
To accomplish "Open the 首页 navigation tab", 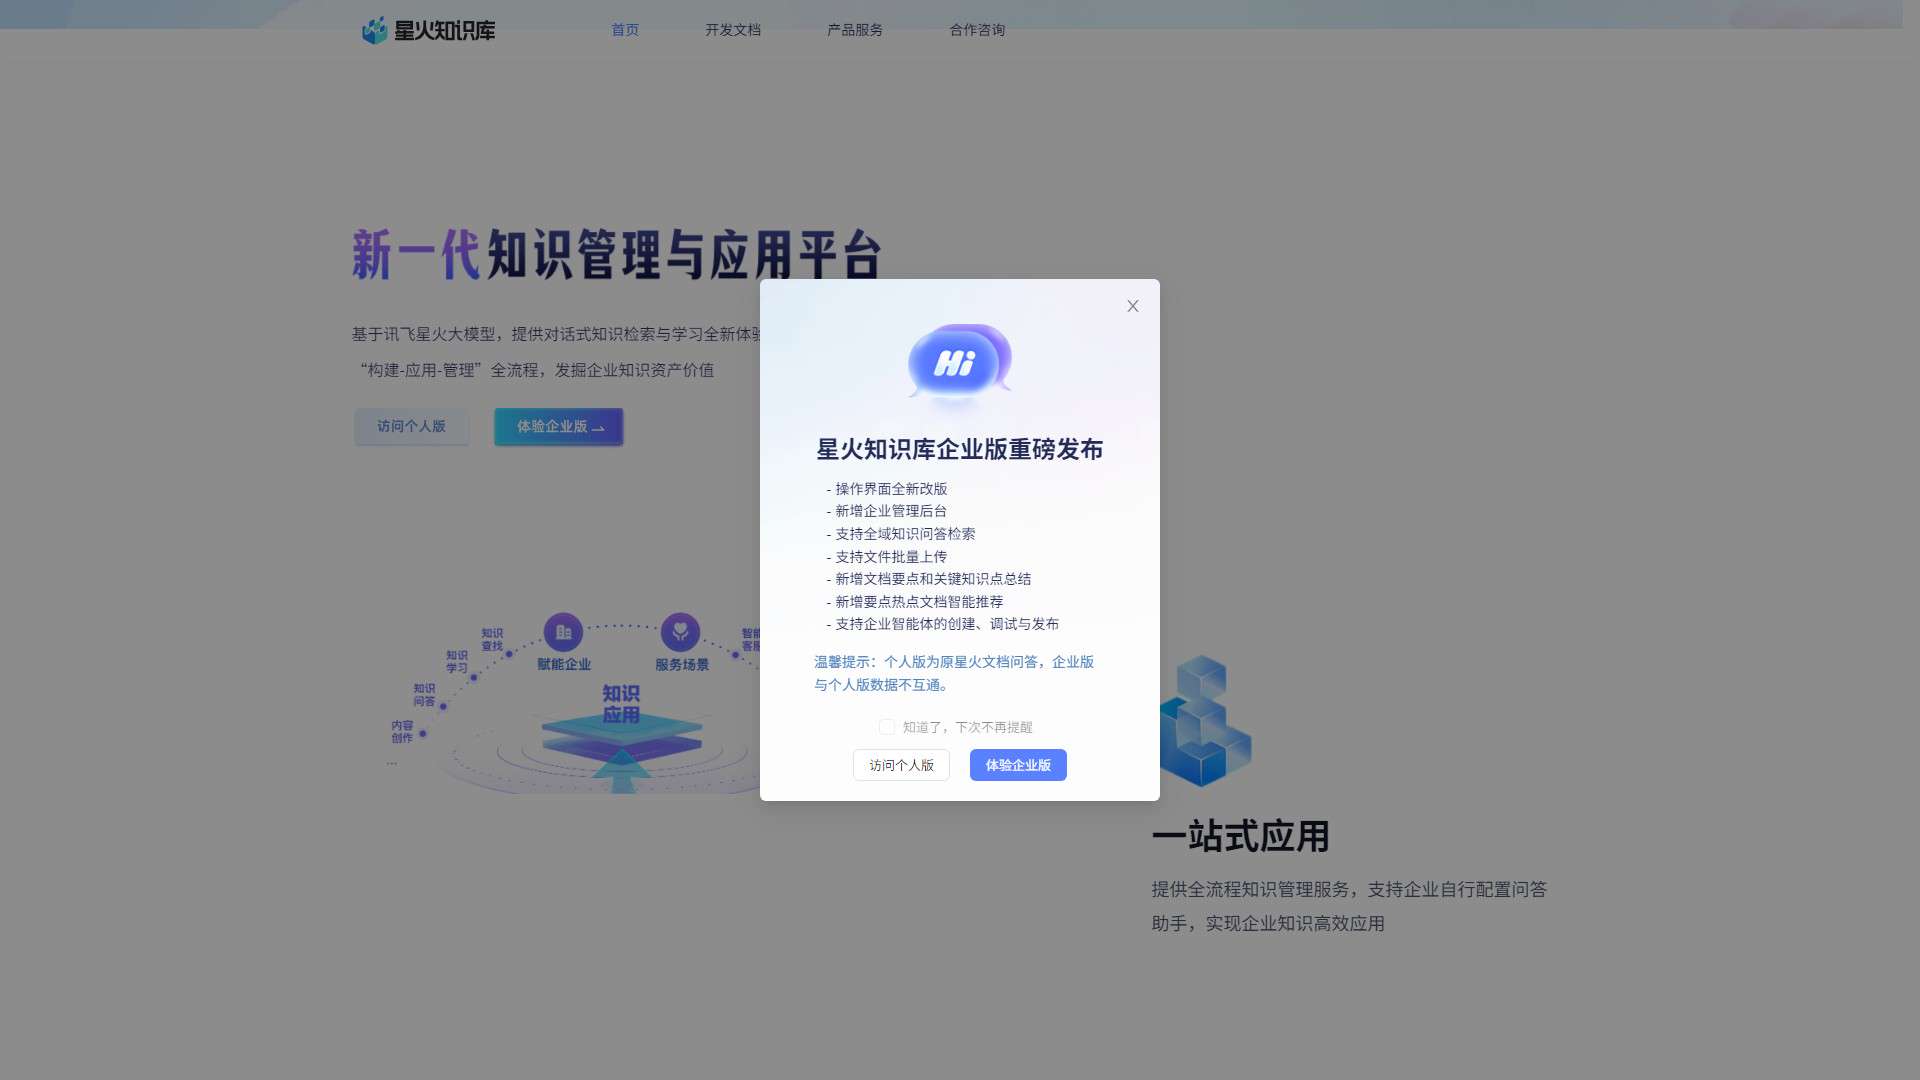I will (x=625, y=30).
